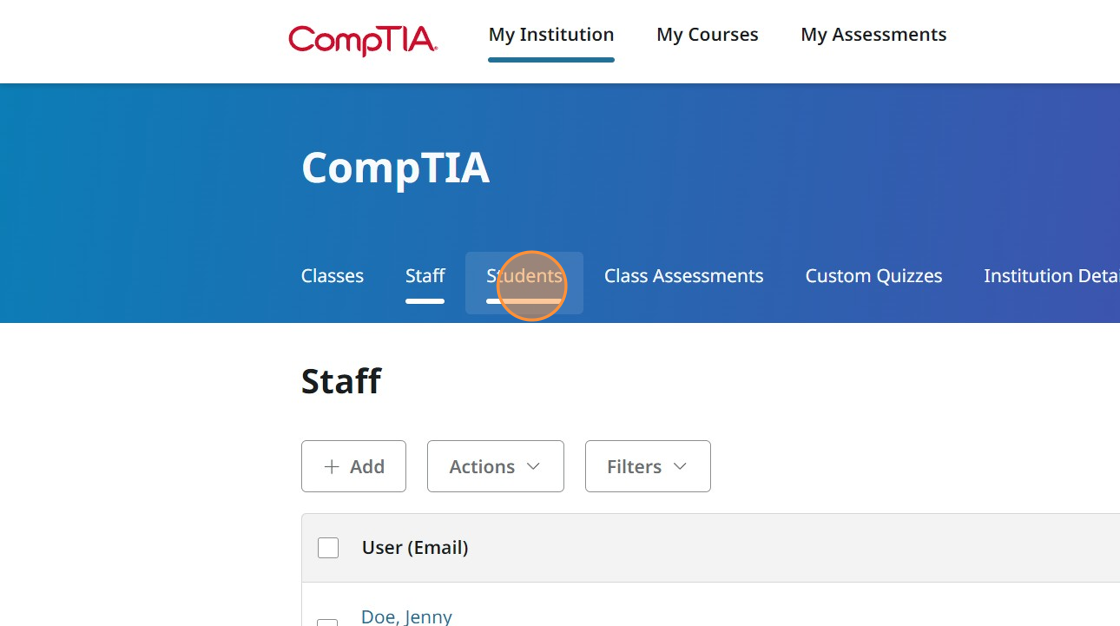1120x626 pixels.
Task: Click the plus icon on Add button
Action: click(x=332, y=467)
